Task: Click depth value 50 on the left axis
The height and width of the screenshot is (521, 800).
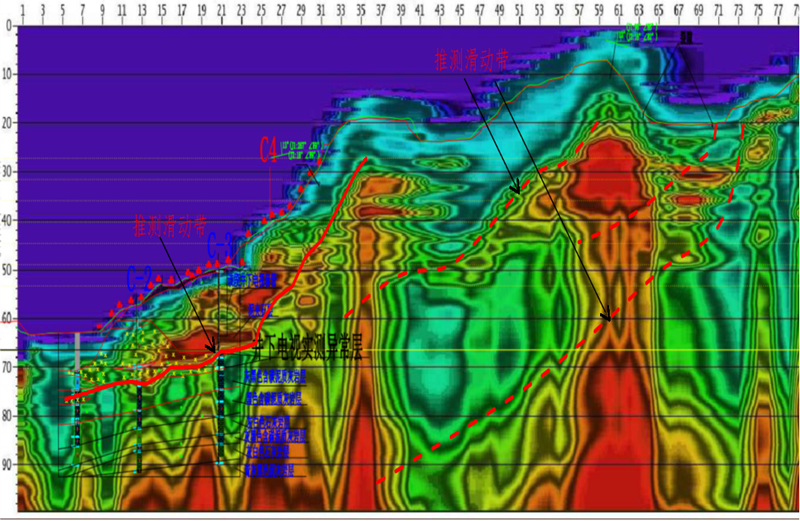Action: point(9,270)
